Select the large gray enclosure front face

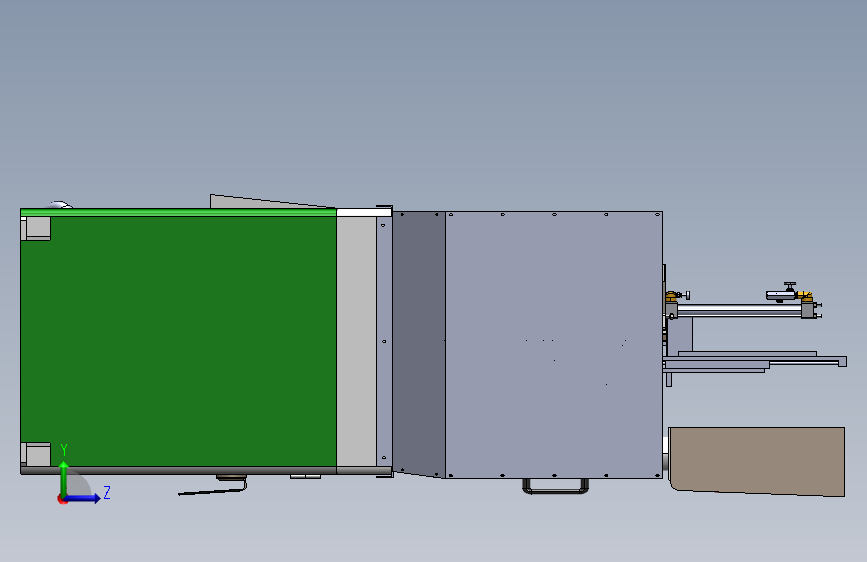point(553,344)
